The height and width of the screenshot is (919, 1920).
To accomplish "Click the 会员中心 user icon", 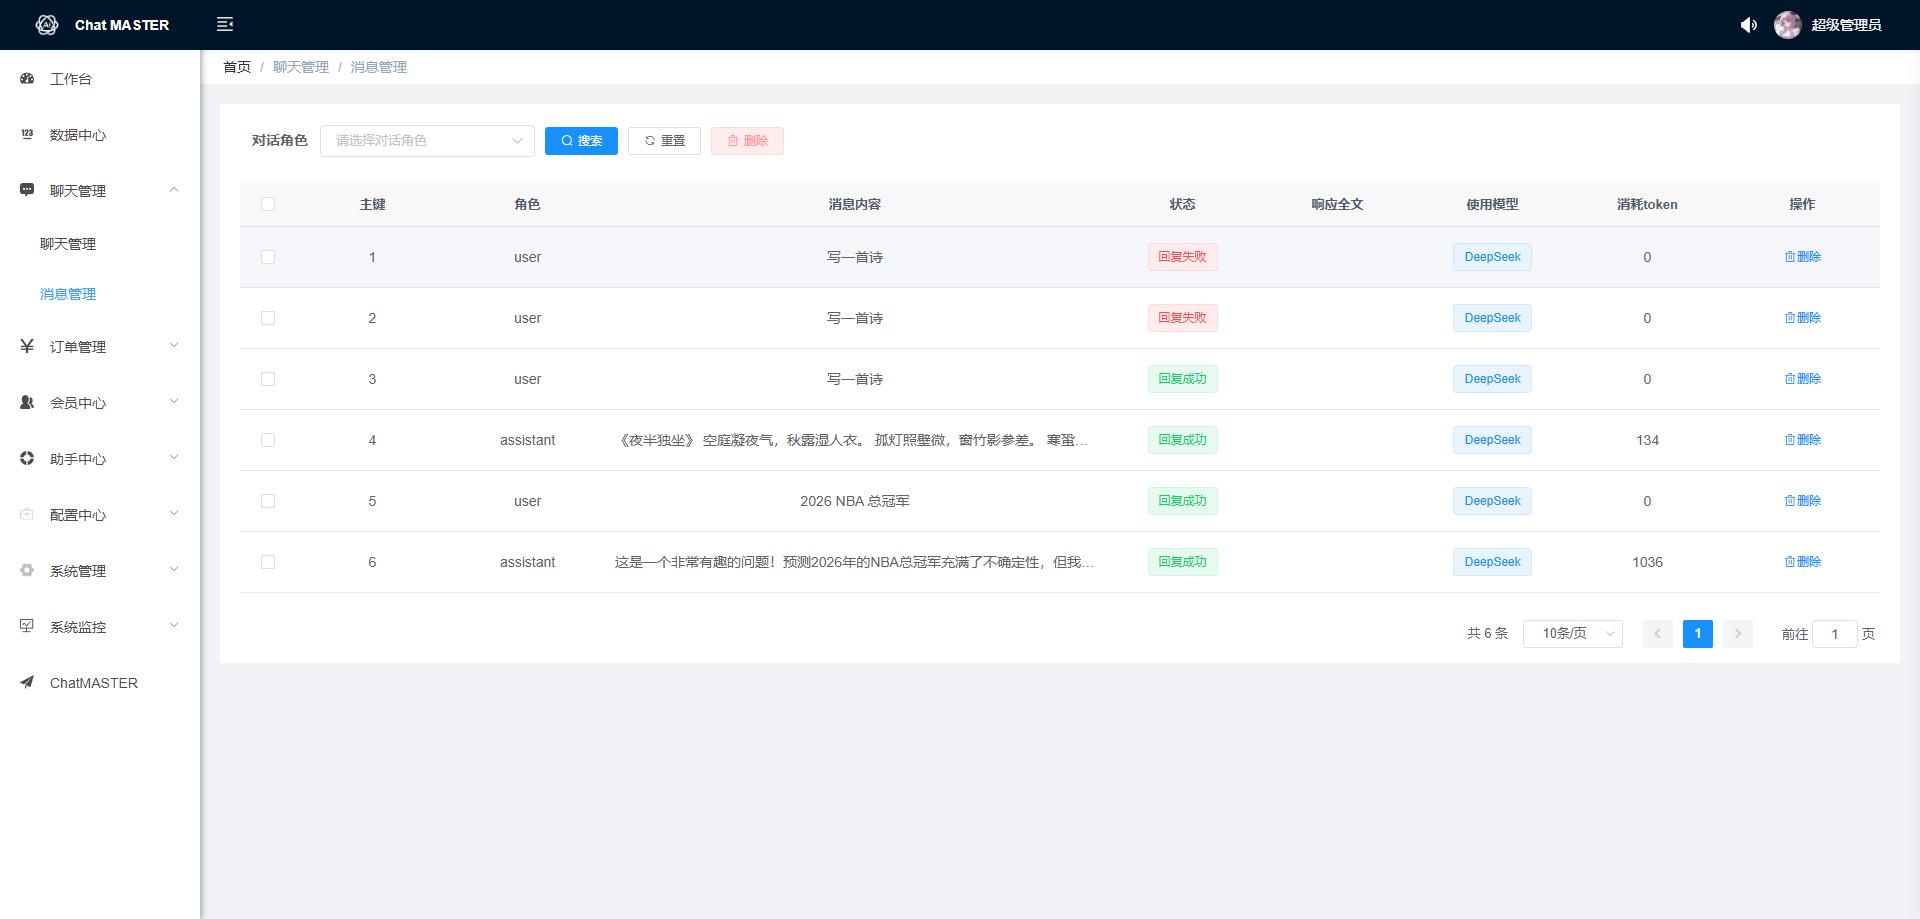I will point(27,402).
